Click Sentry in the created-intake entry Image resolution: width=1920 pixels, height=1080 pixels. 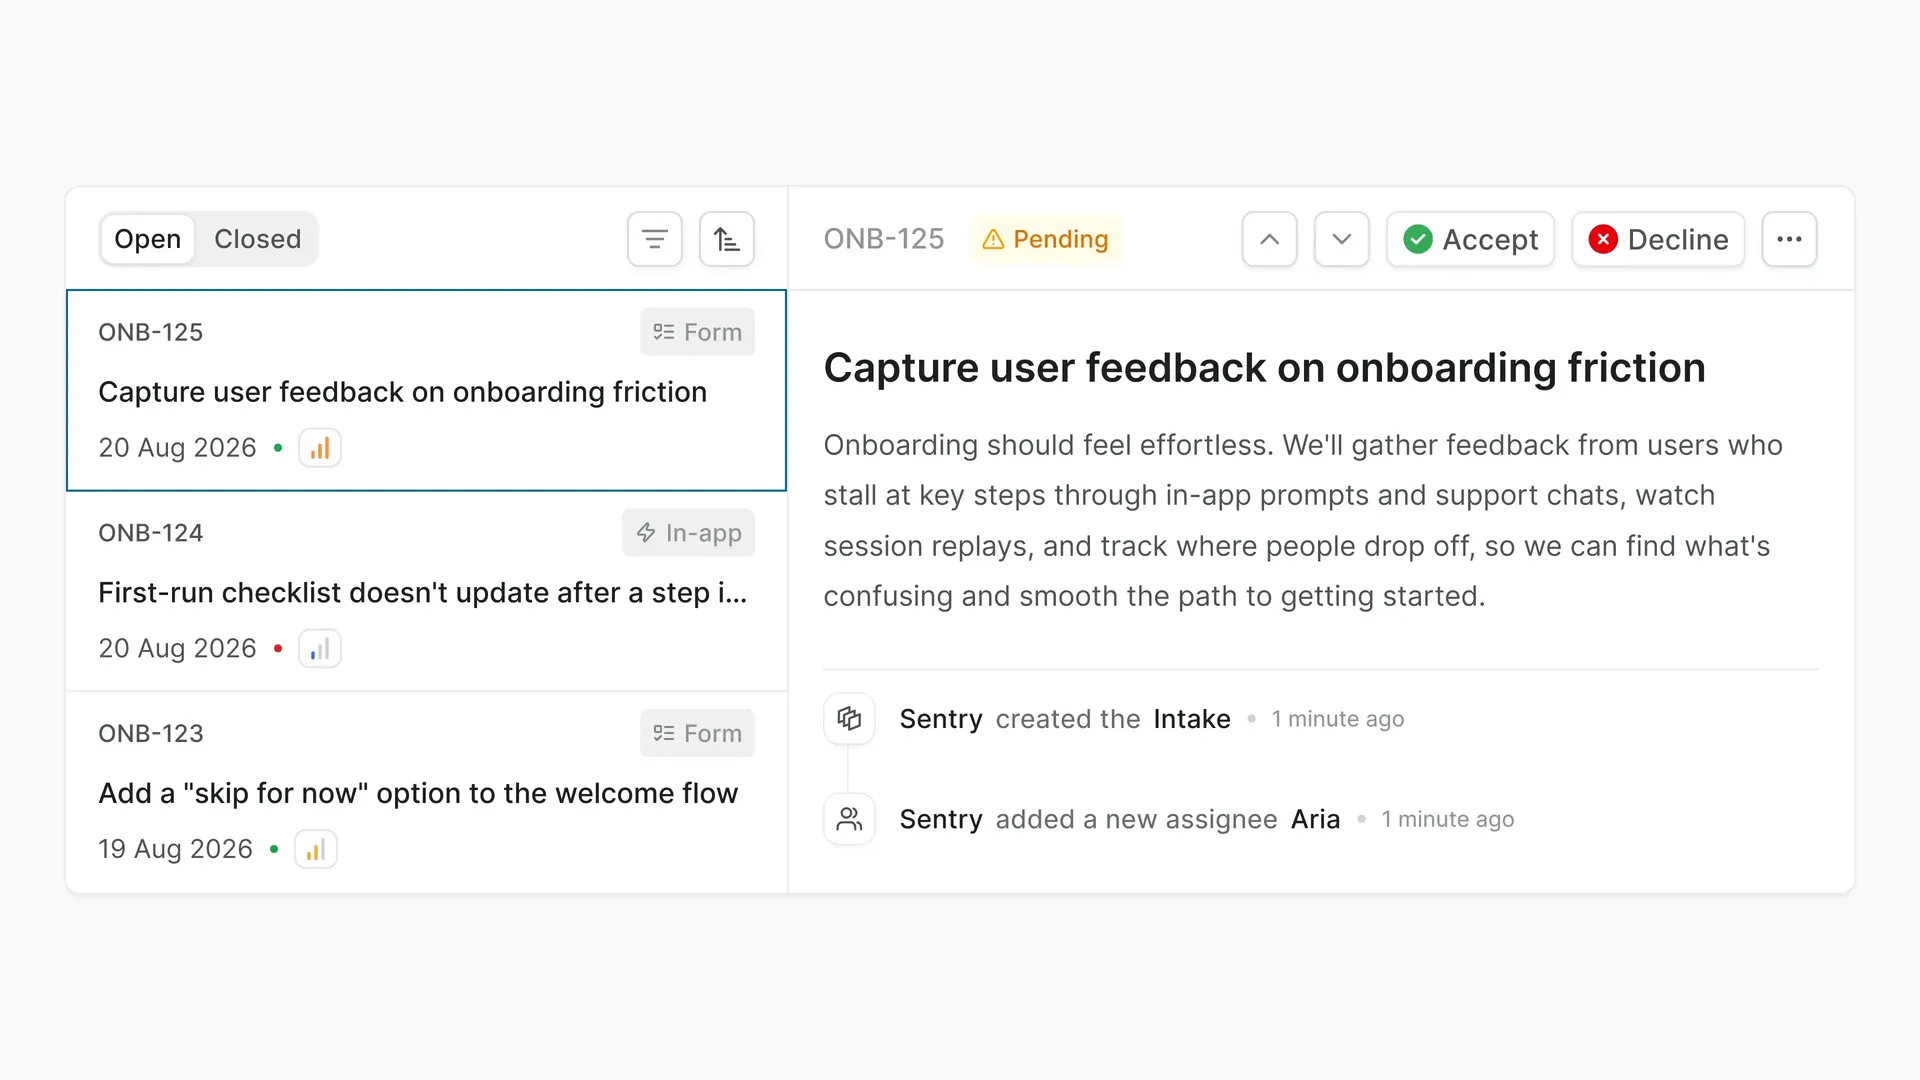click(941, 719)
